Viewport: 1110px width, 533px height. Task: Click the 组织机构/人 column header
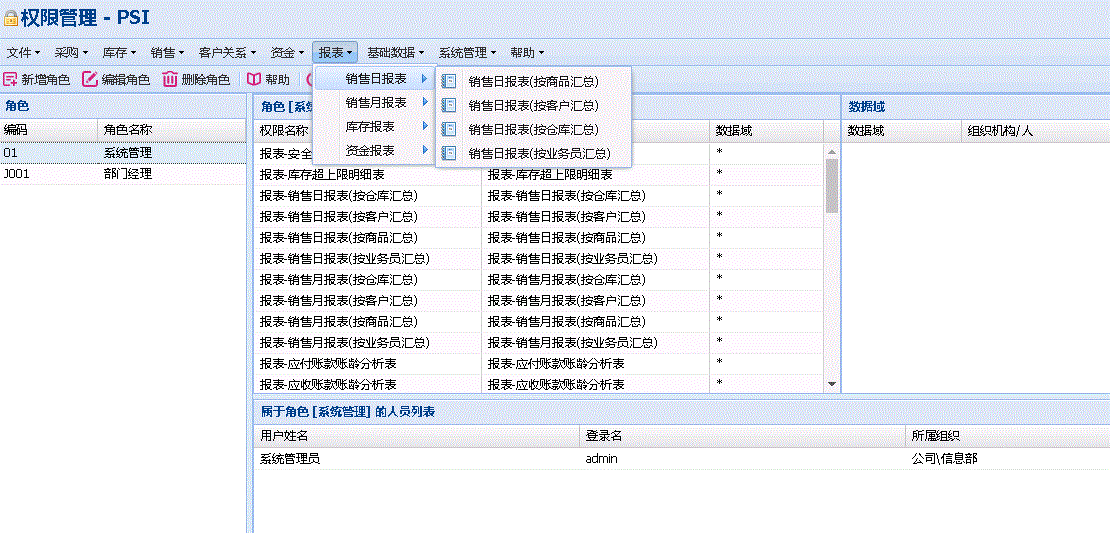click(x=1036, y=131)
